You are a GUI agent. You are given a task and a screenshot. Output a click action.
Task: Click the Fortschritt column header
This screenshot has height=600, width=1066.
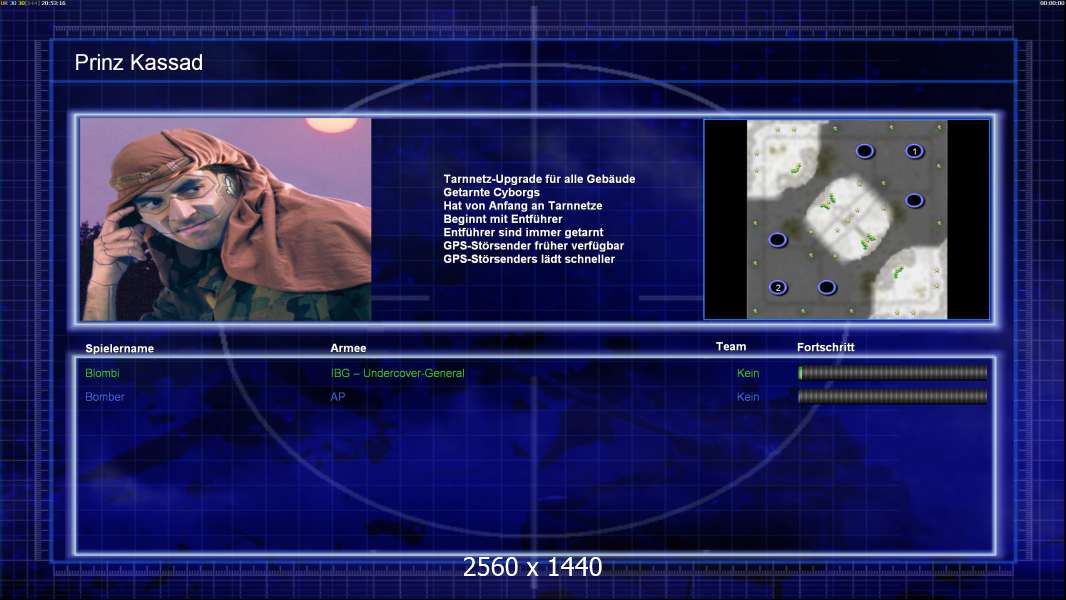(825, 347)
